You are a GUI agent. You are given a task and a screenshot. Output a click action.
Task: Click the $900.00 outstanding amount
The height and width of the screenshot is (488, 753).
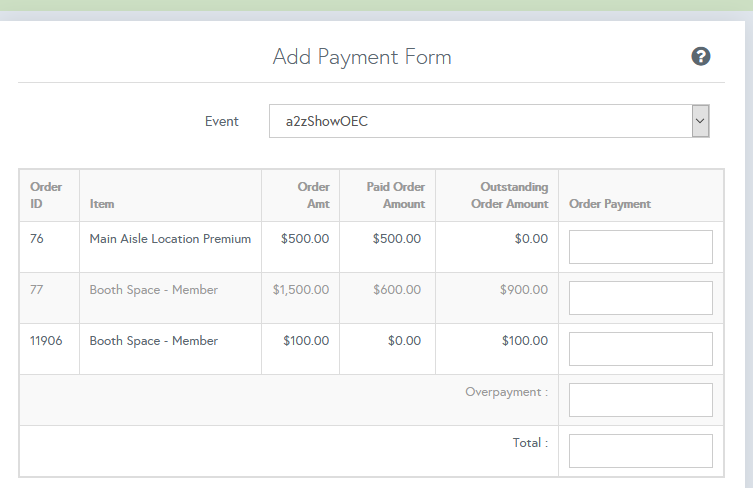(524, 290)
